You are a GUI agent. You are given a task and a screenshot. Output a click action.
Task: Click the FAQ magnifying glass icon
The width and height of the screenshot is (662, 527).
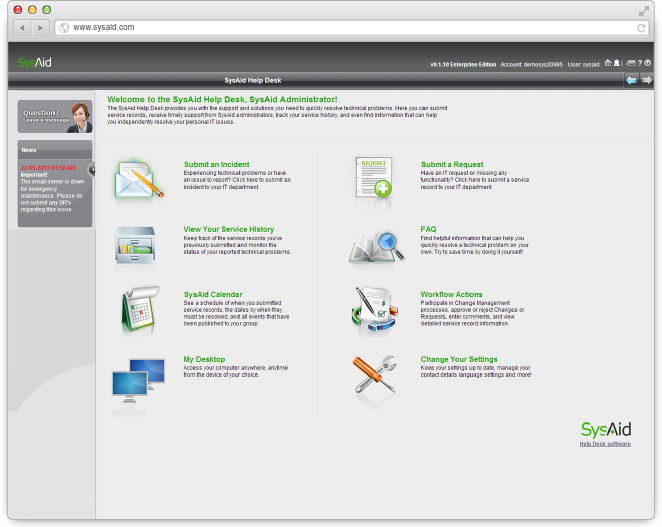[374, 245]
